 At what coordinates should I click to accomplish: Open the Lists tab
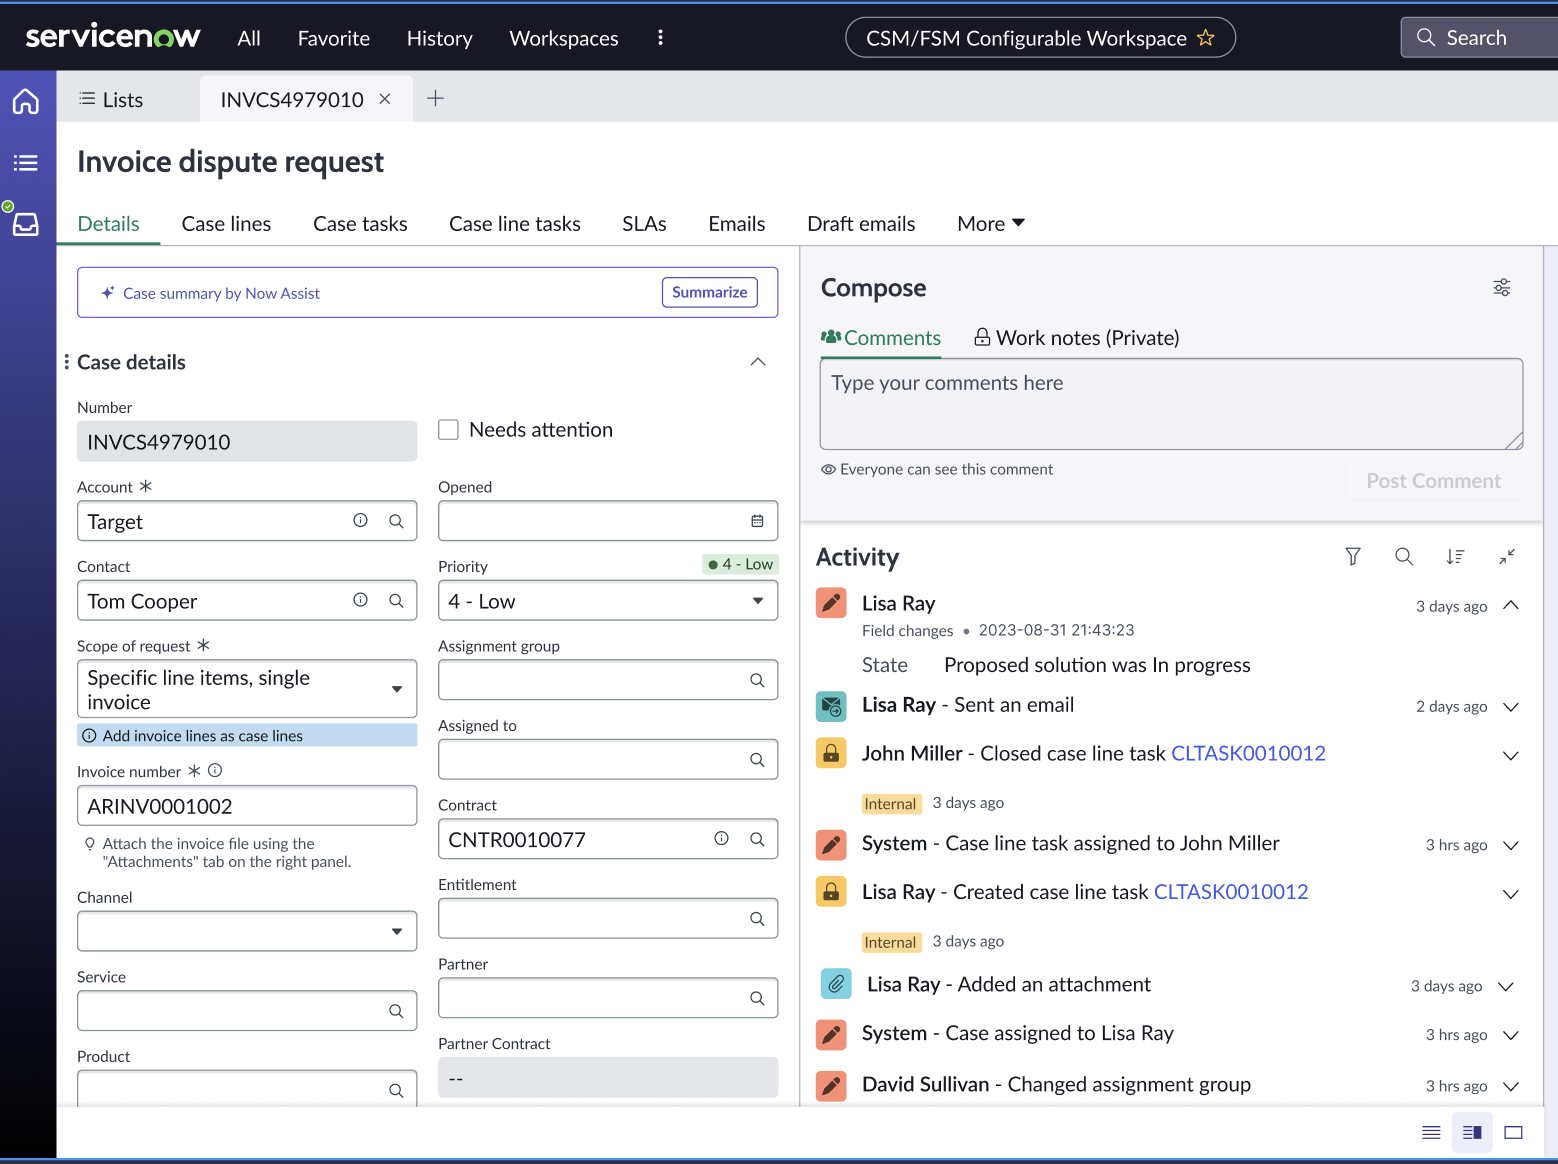112,99
